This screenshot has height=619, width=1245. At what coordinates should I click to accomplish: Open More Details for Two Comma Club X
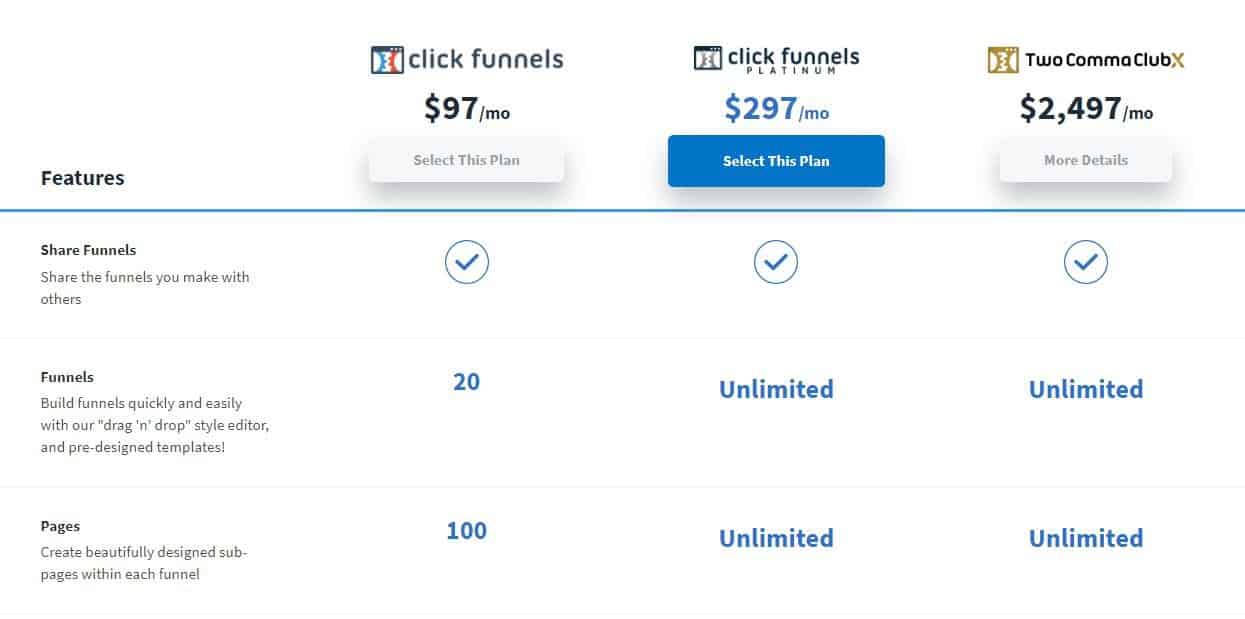[x=1086, y=160]
